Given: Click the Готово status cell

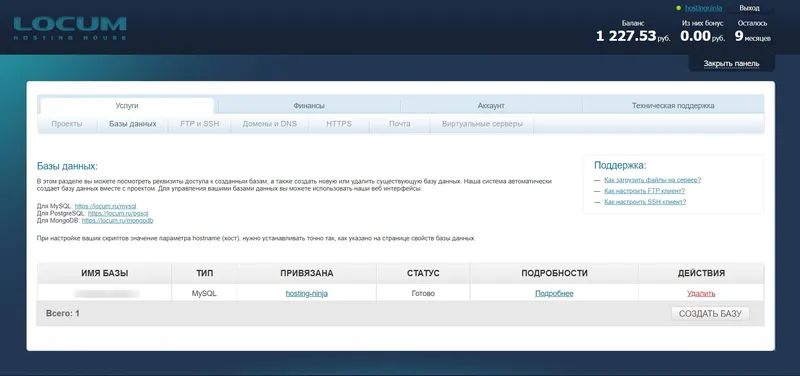Looking at the screenshot, I should pos(423,293).
